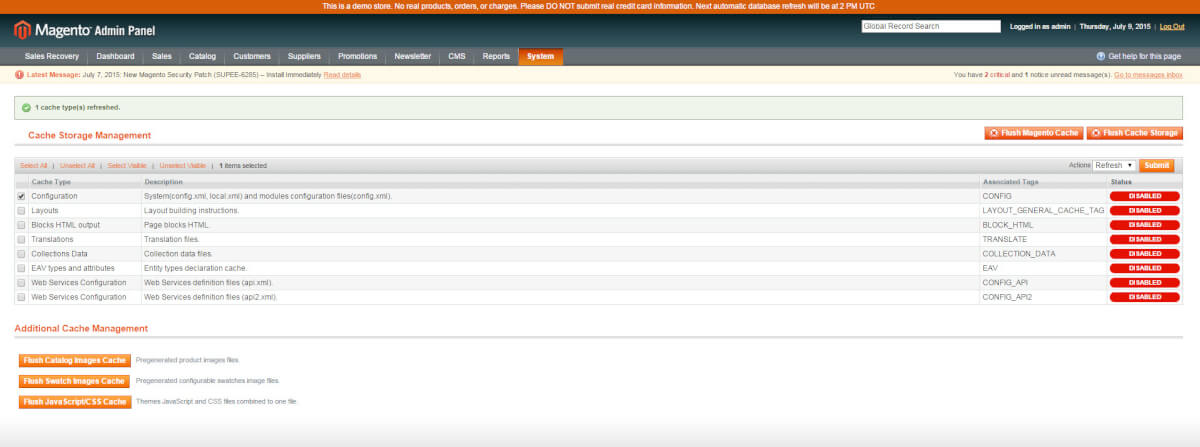Viewport: 1200px width, 447px height.
Task: Click the Flush Magento Cache button
Action: click(x=1034, y=133)
